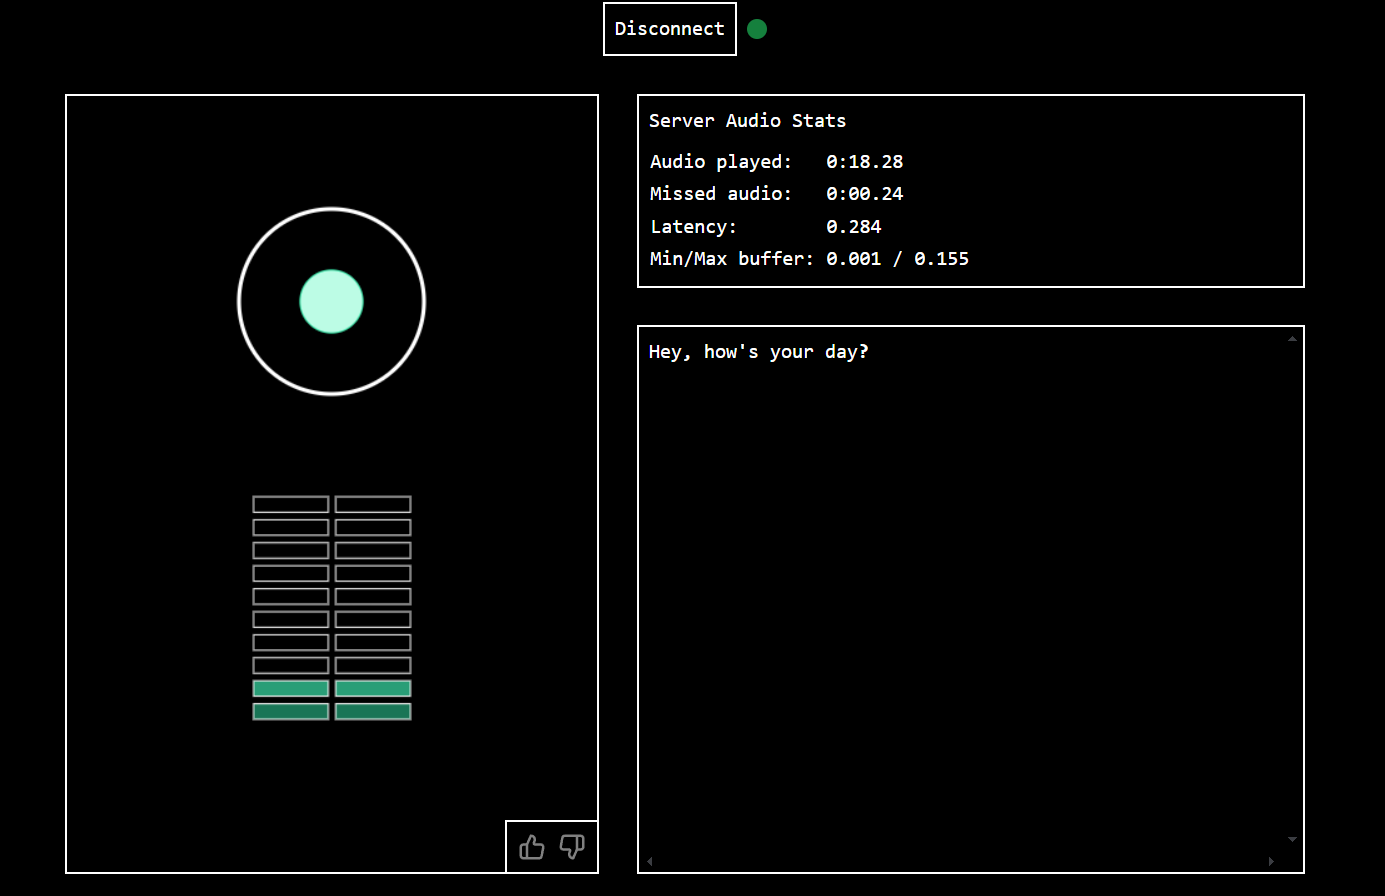
Task: Click the Disconnect button
Action: [x=670, y=29]
